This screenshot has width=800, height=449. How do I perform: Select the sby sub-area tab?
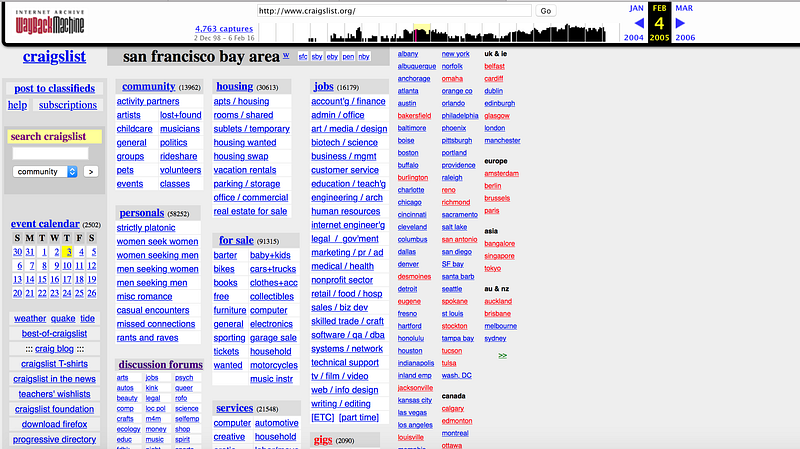tap(317, 57)
